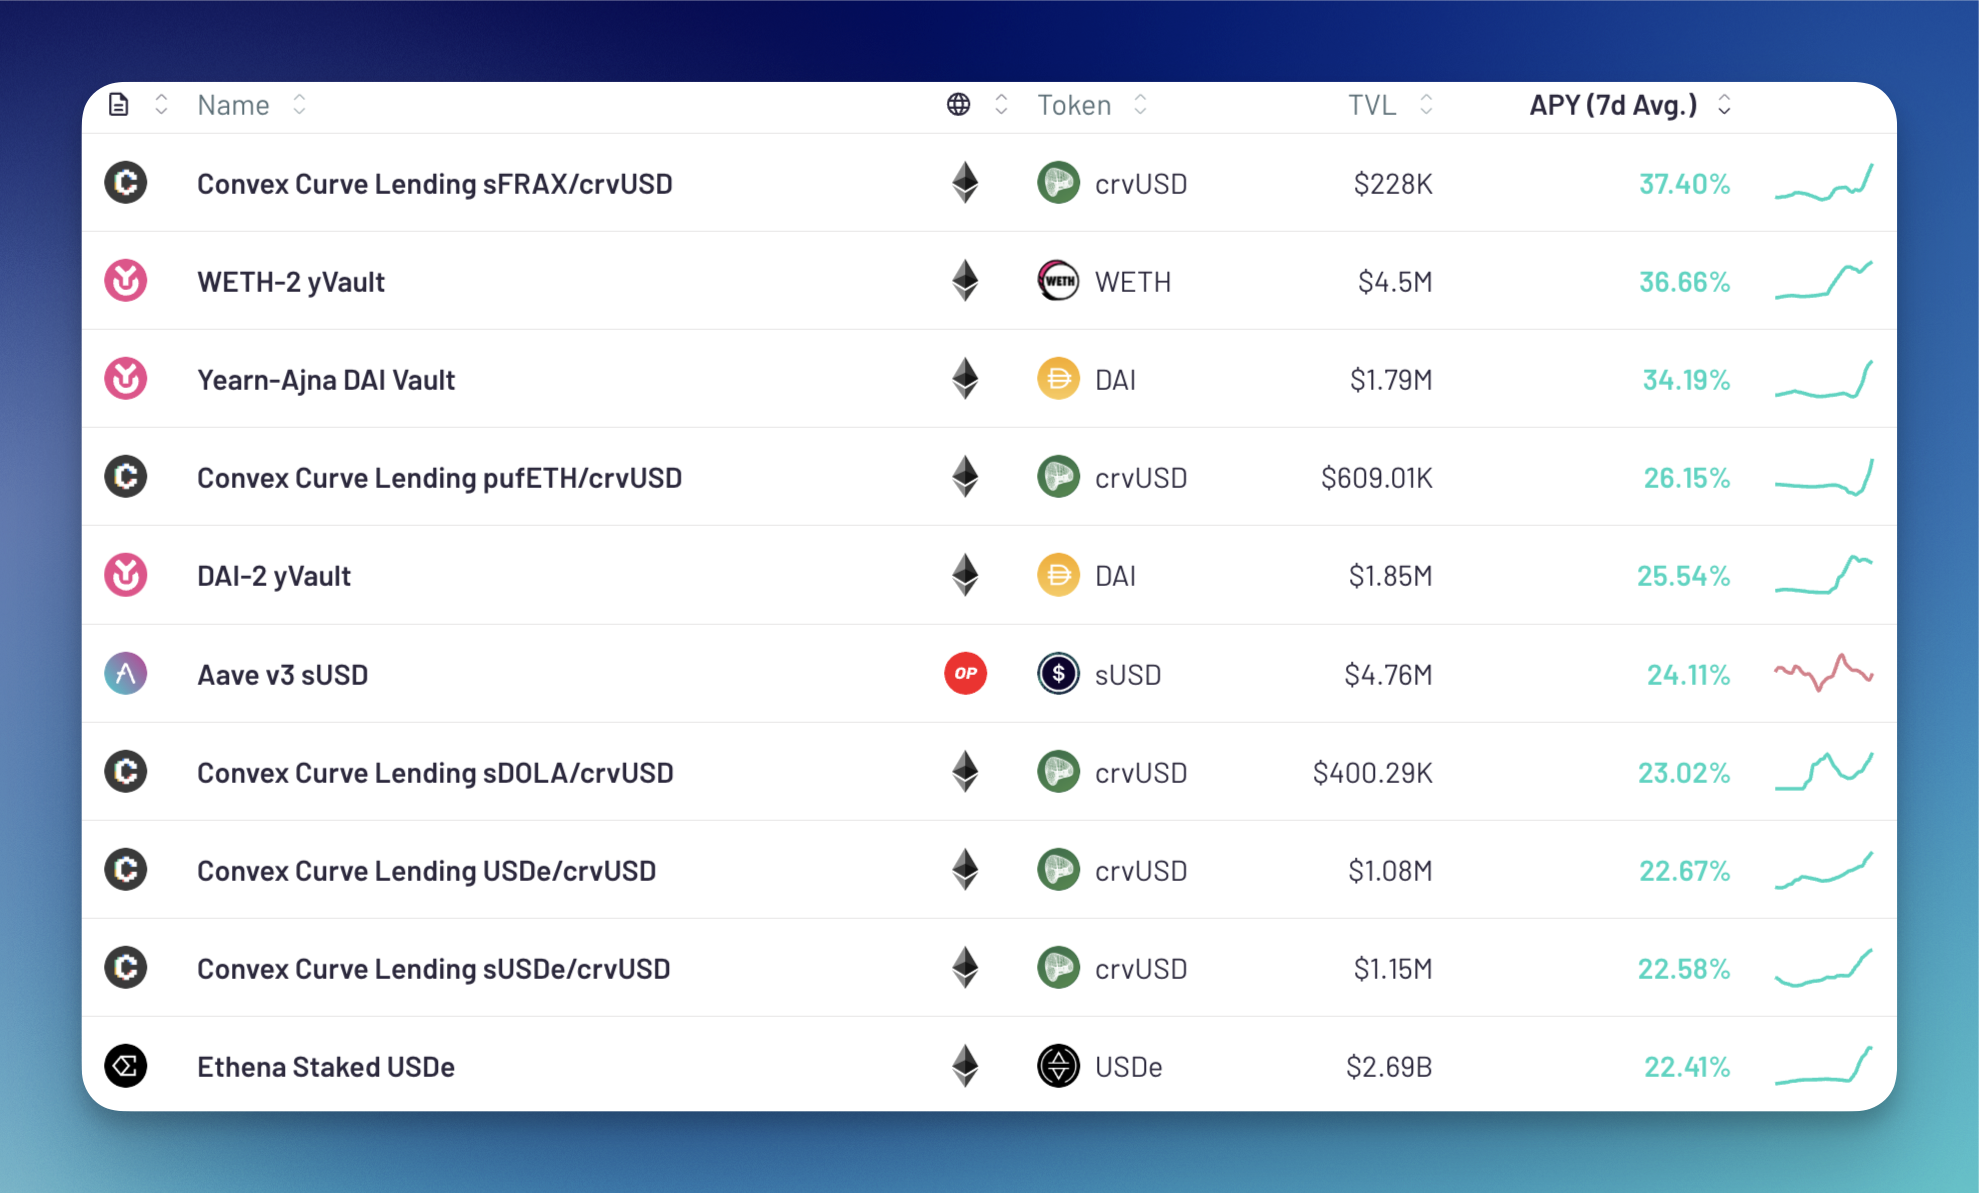Open DAI-2 yVault

click(x=274, y=576)
